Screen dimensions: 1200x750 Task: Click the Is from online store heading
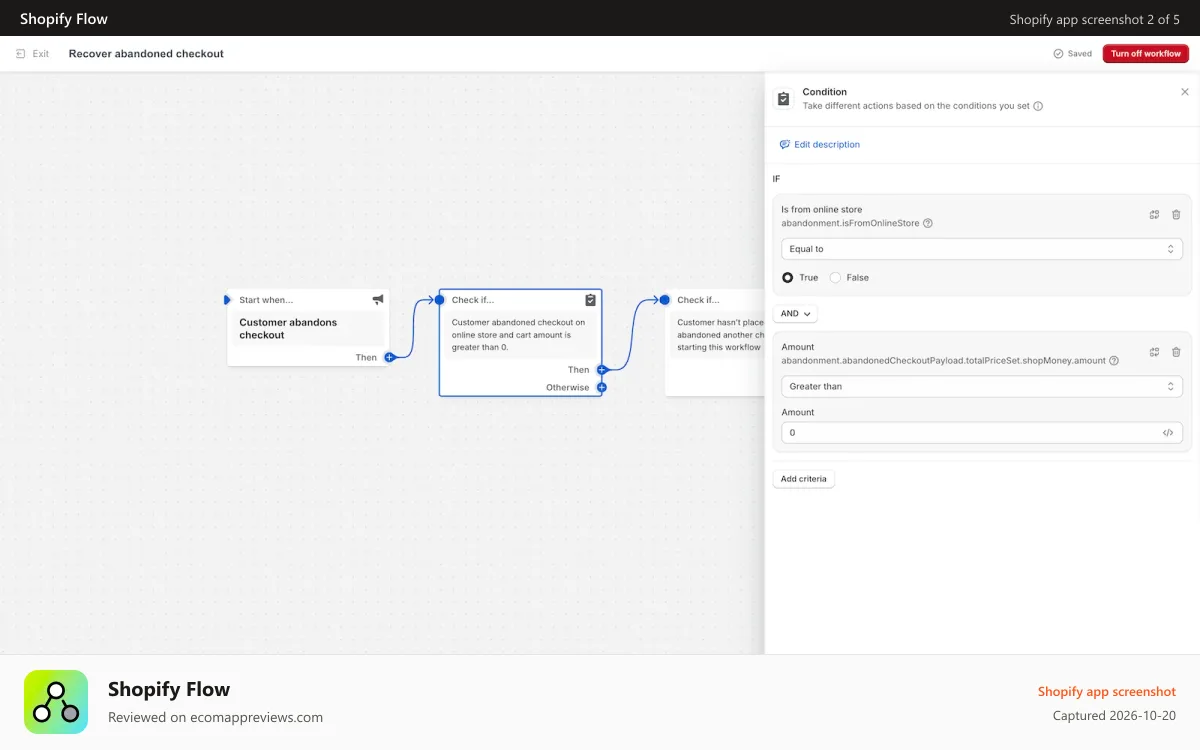coord(822,210)
